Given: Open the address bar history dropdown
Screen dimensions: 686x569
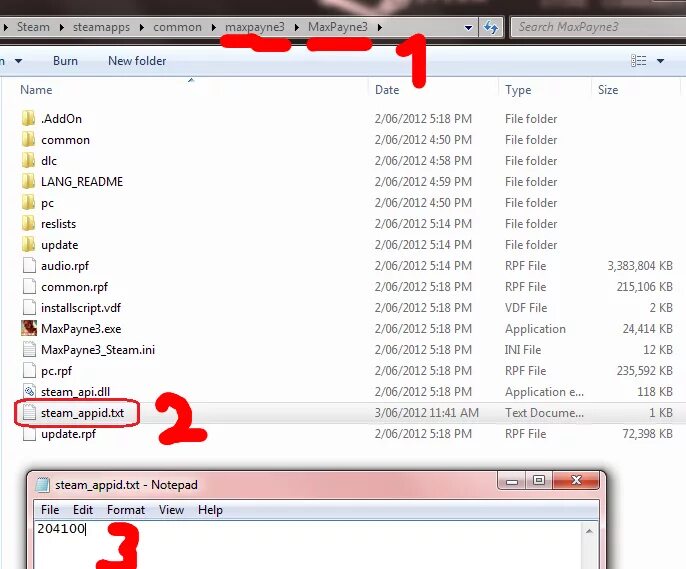Looking at the screenshot, I should click(468, 28).
